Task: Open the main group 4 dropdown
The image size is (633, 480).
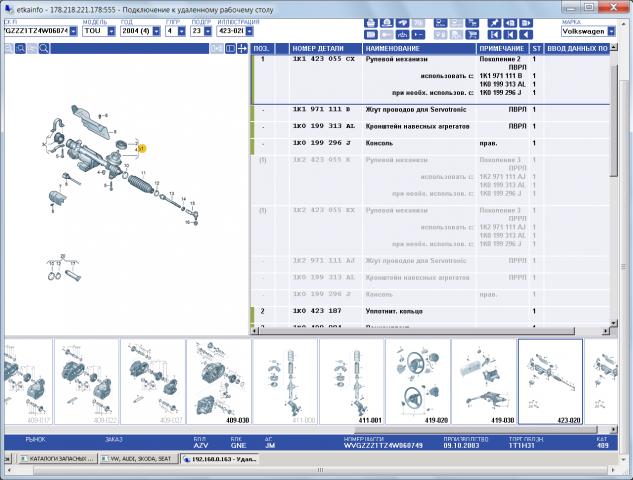Action: tap(182, 31)
